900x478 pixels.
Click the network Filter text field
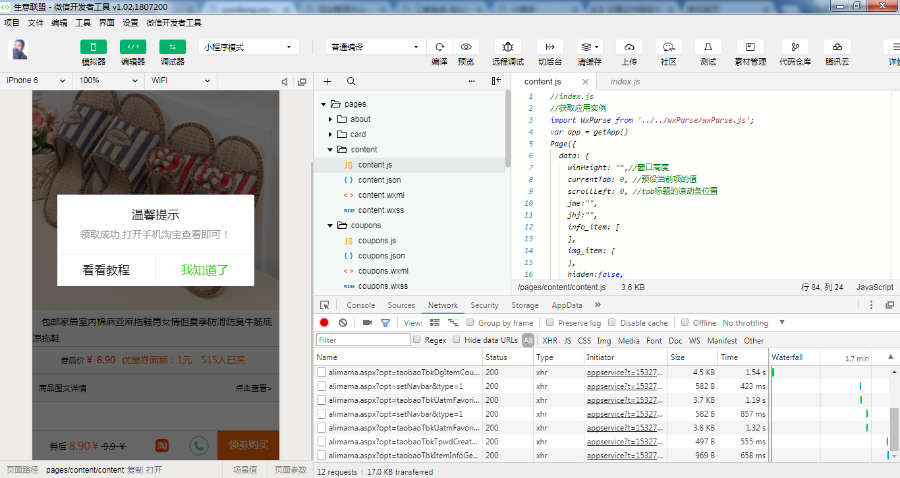(x=363, y=340)
